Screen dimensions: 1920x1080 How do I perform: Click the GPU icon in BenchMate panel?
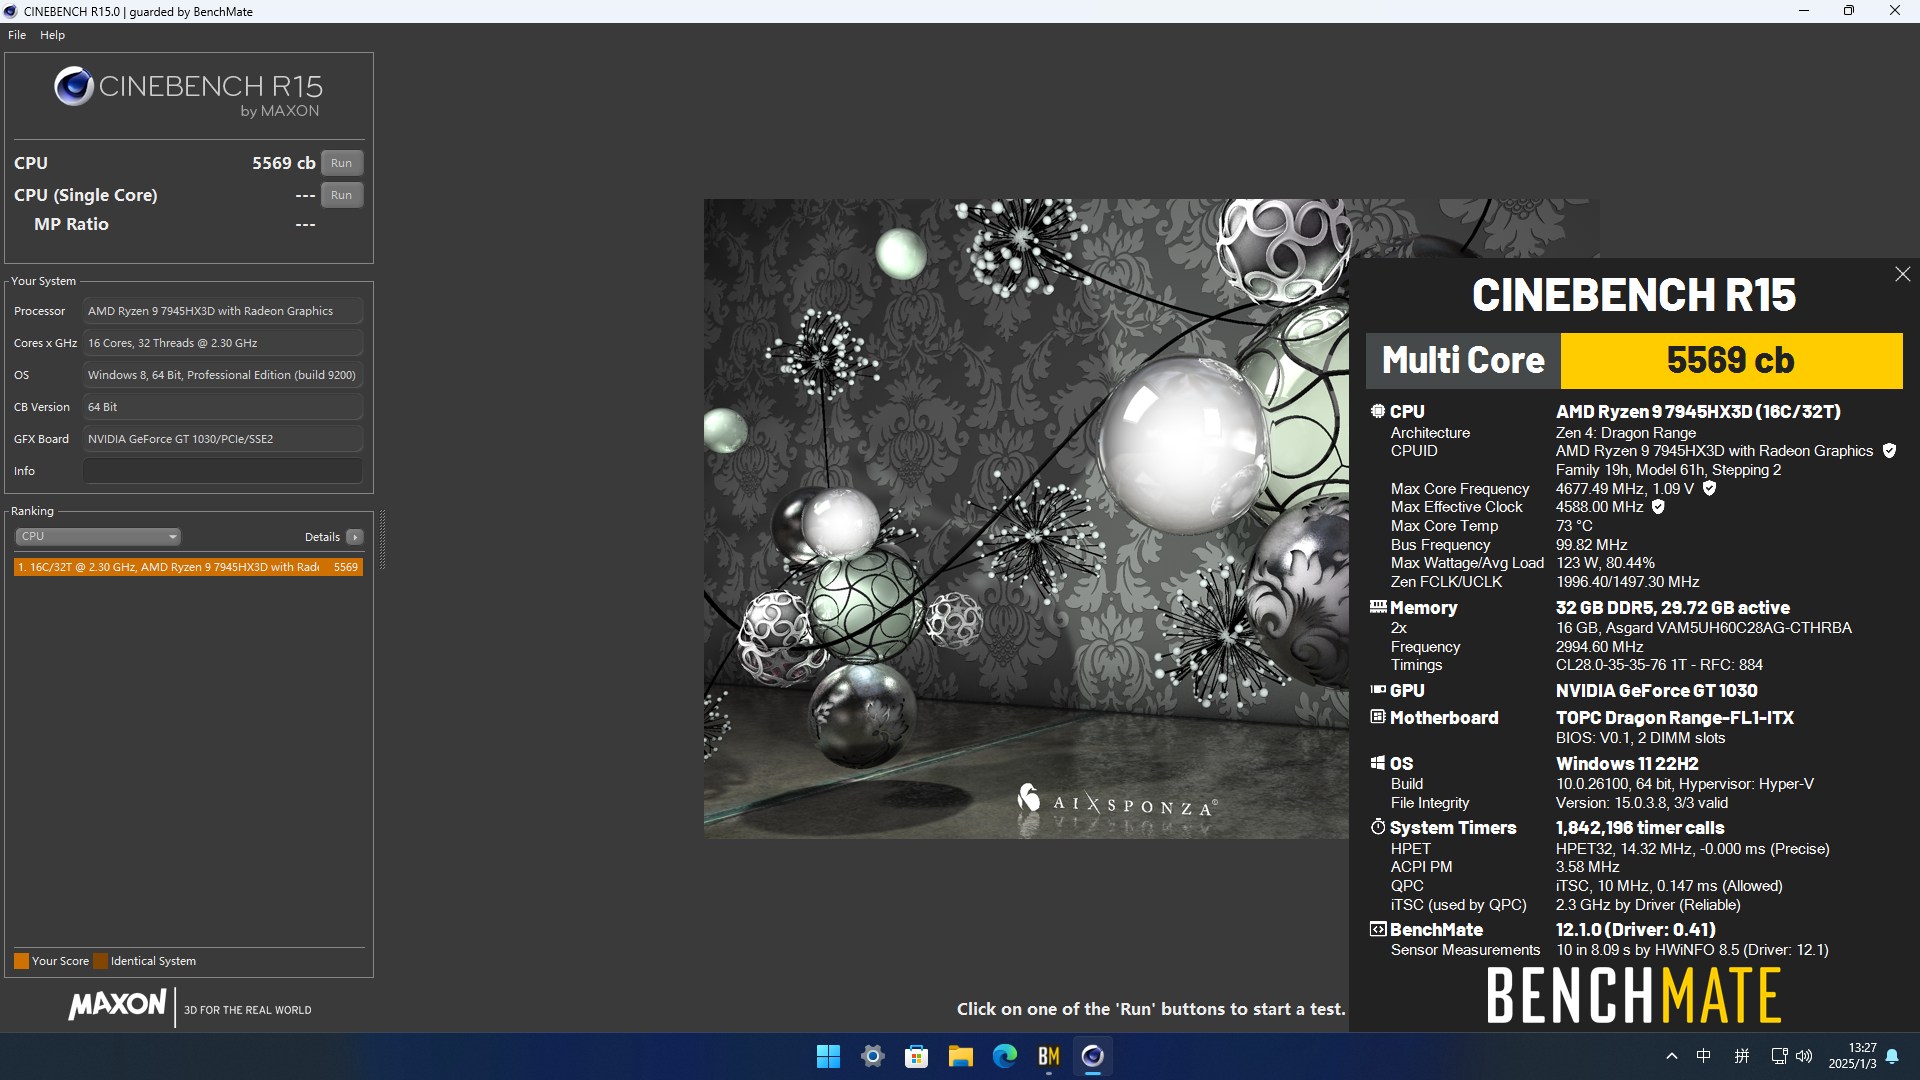[x=1377, y=690]
